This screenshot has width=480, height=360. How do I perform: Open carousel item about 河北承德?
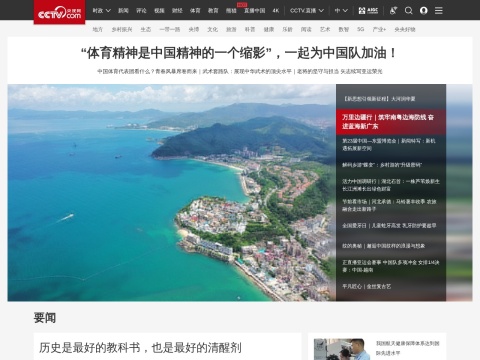389,205
